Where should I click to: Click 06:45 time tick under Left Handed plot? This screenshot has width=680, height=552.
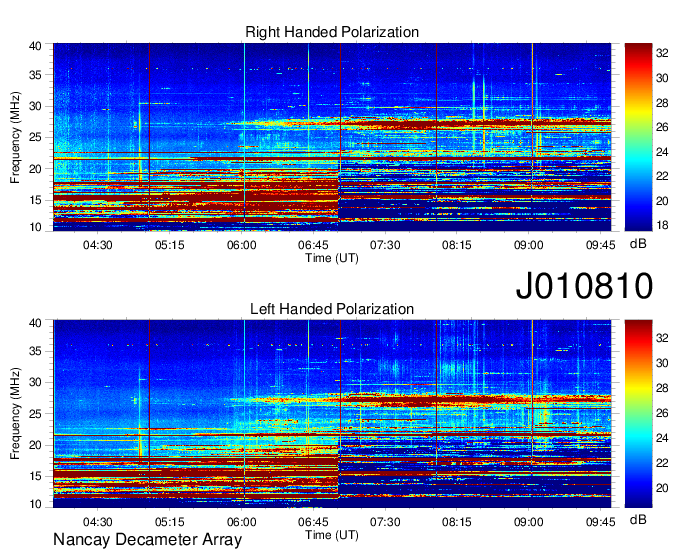coord(313,522)
